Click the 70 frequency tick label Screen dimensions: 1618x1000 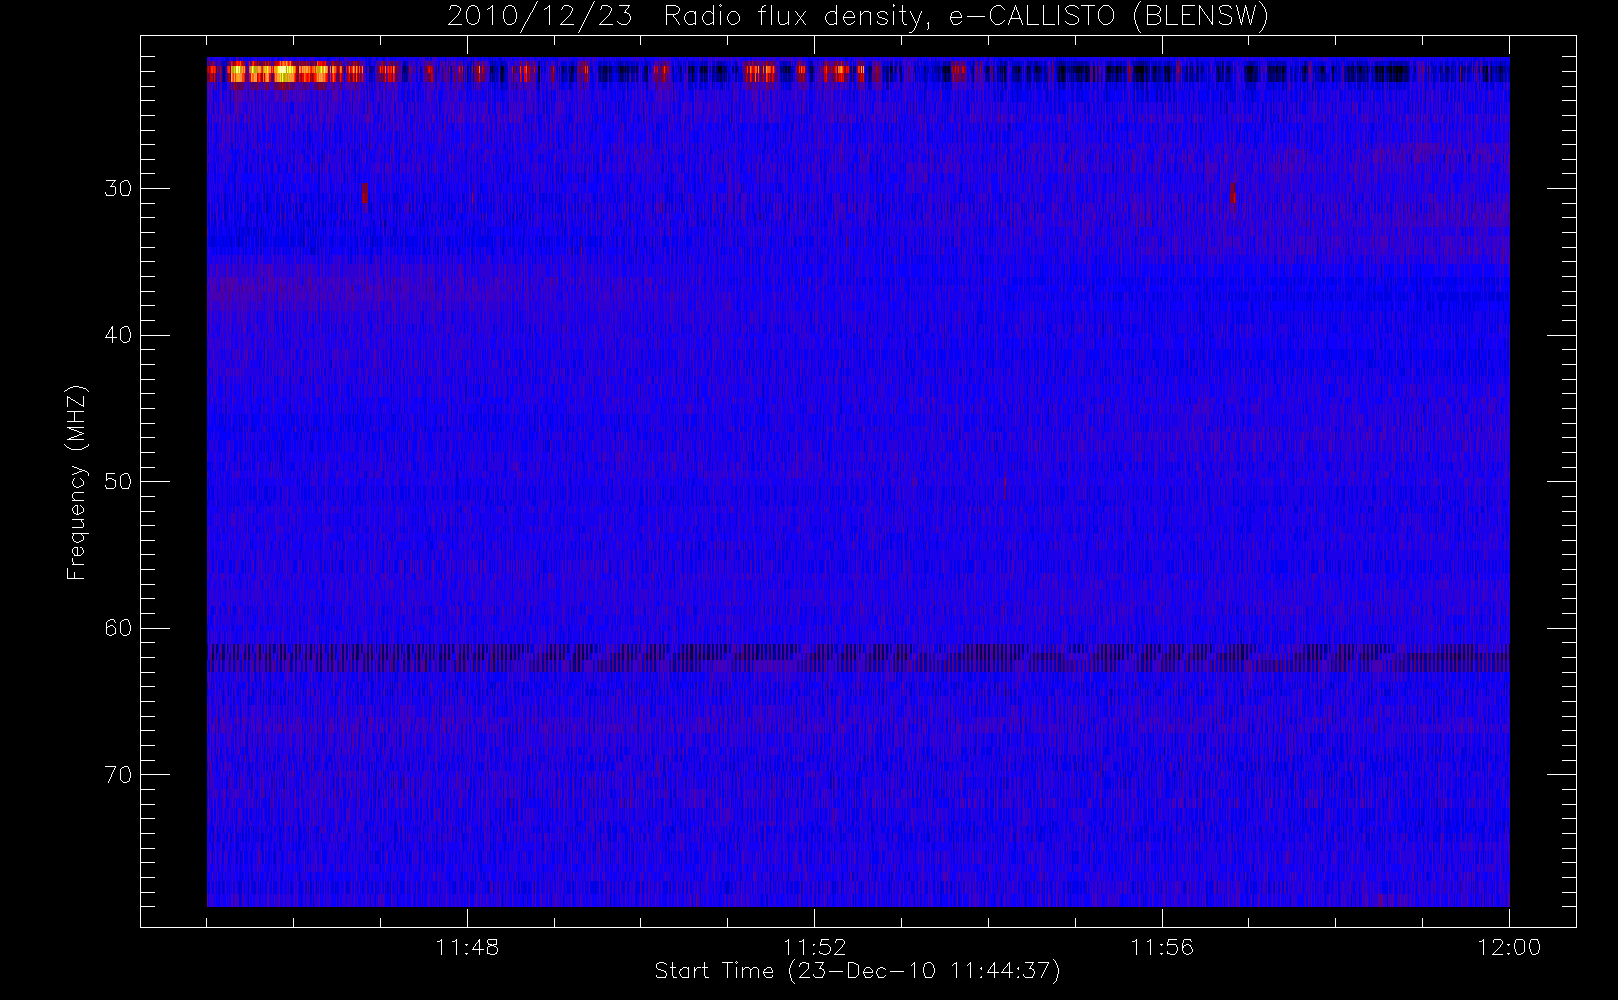pyautogui.click(x=118, y=774)
